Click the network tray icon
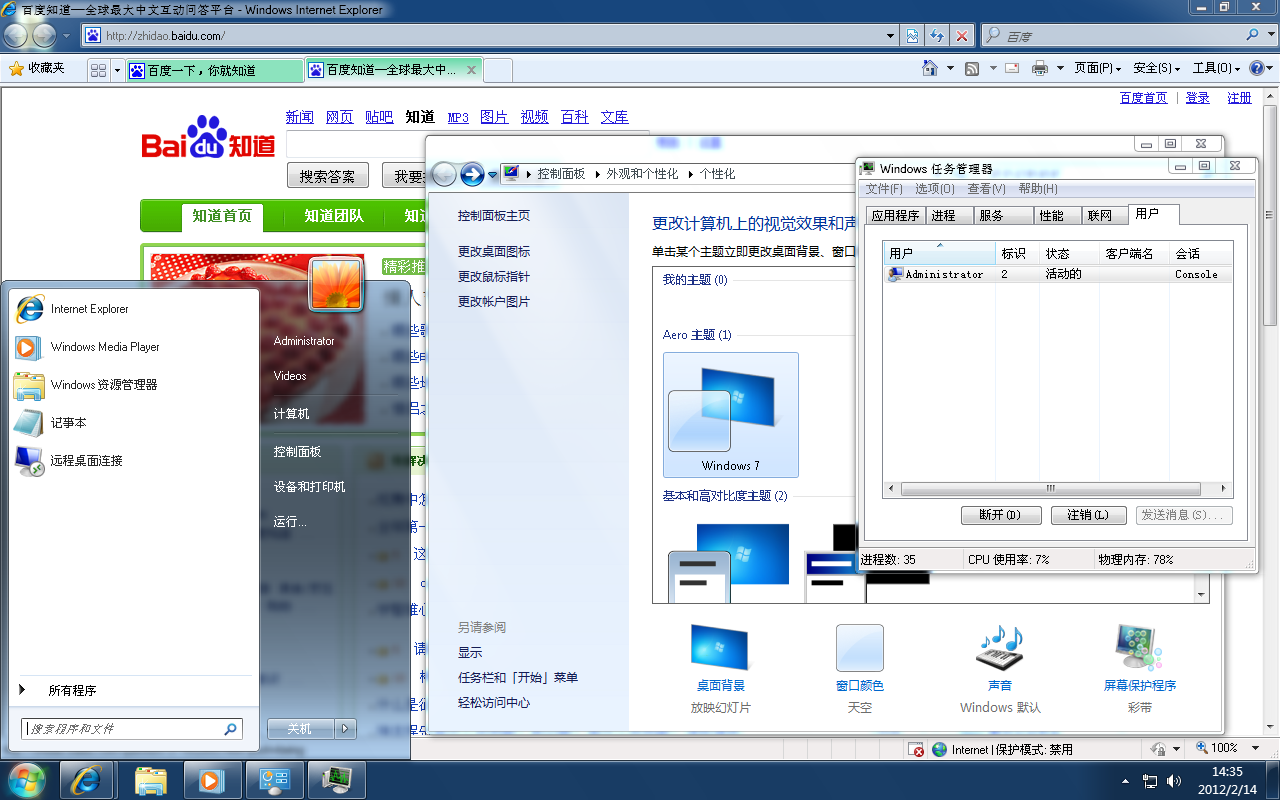Viewport: 1280px width, 800px height. pyautogui.click(x=1150, y=780)
